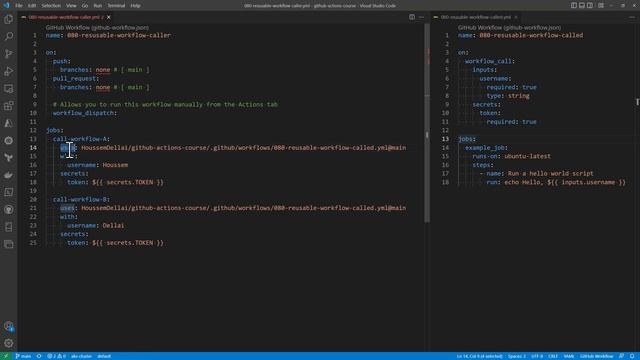The height and width of the screenshot is (360, 640).
Task: Click GitHub Workflow schema in status bar
Action: pyautogui.click(x=596, y=356)
